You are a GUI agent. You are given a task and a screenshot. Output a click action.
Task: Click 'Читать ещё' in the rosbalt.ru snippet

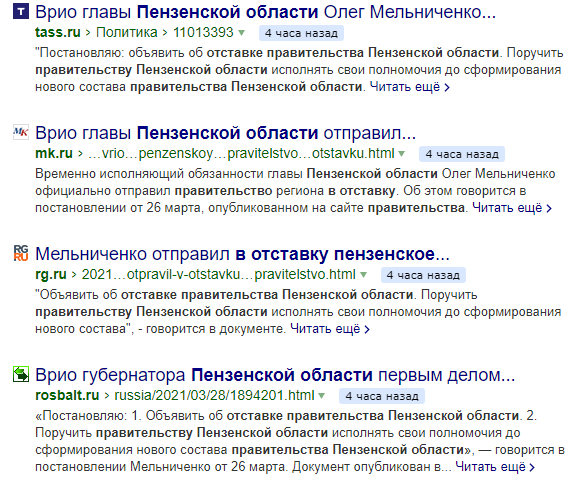495,467
